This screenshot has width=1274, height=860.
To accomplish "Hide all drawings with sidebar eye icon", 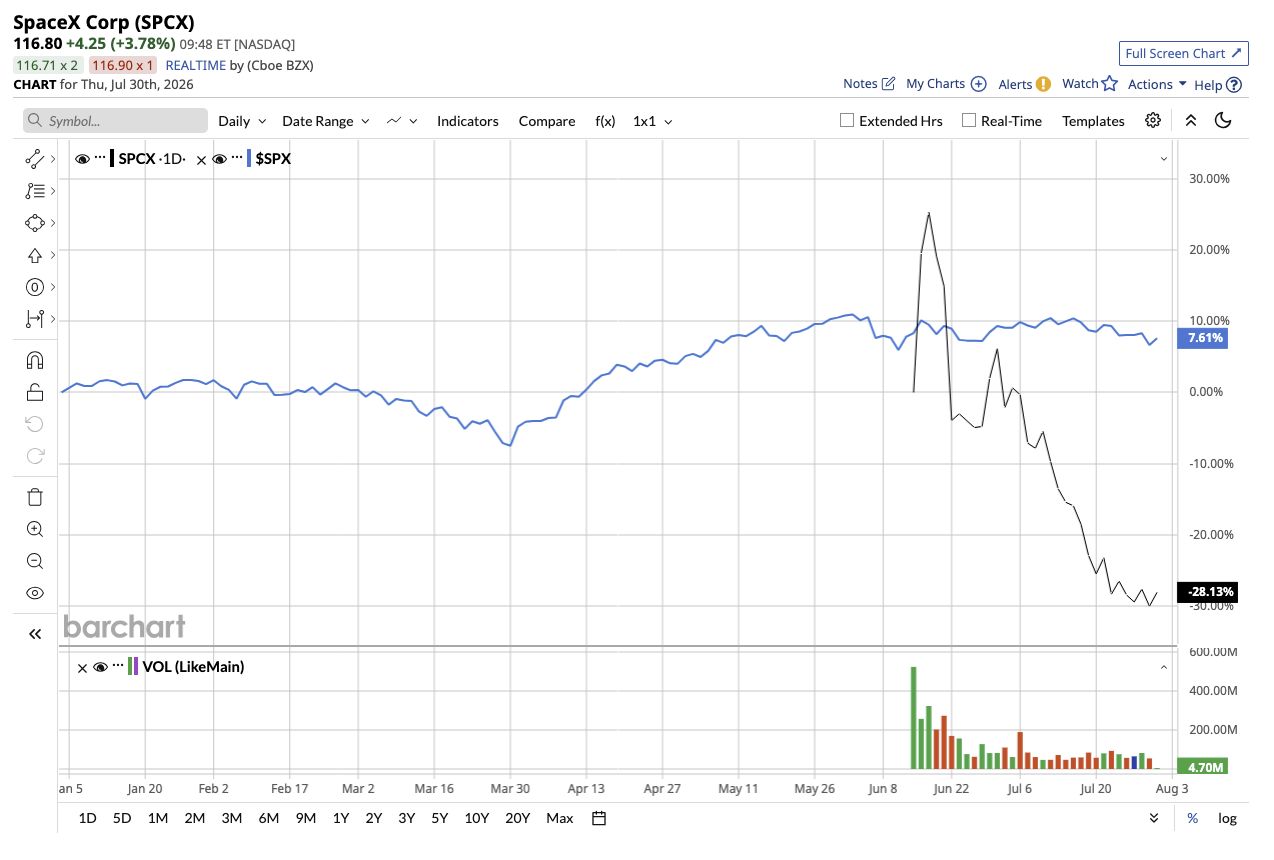I will 35,593.
